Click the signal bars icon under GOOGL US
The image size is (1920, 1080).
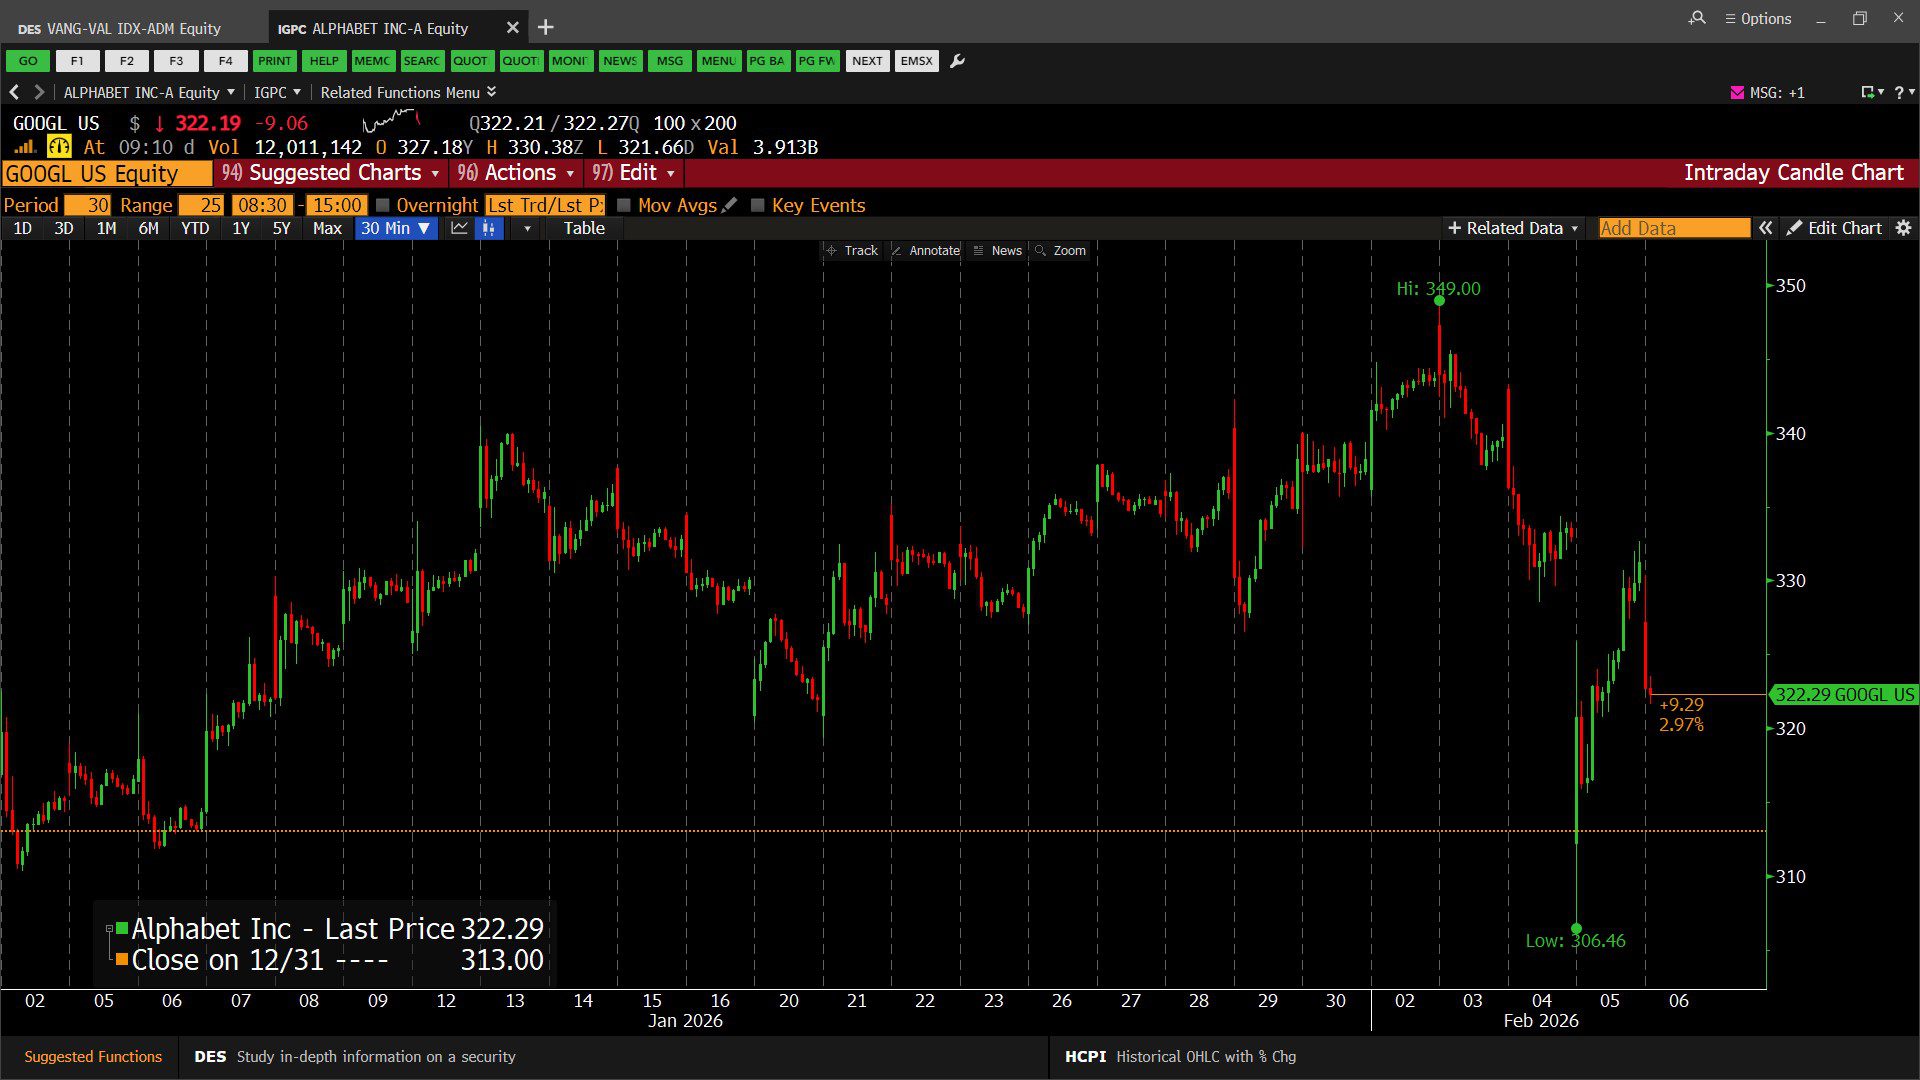coord(25,147)
